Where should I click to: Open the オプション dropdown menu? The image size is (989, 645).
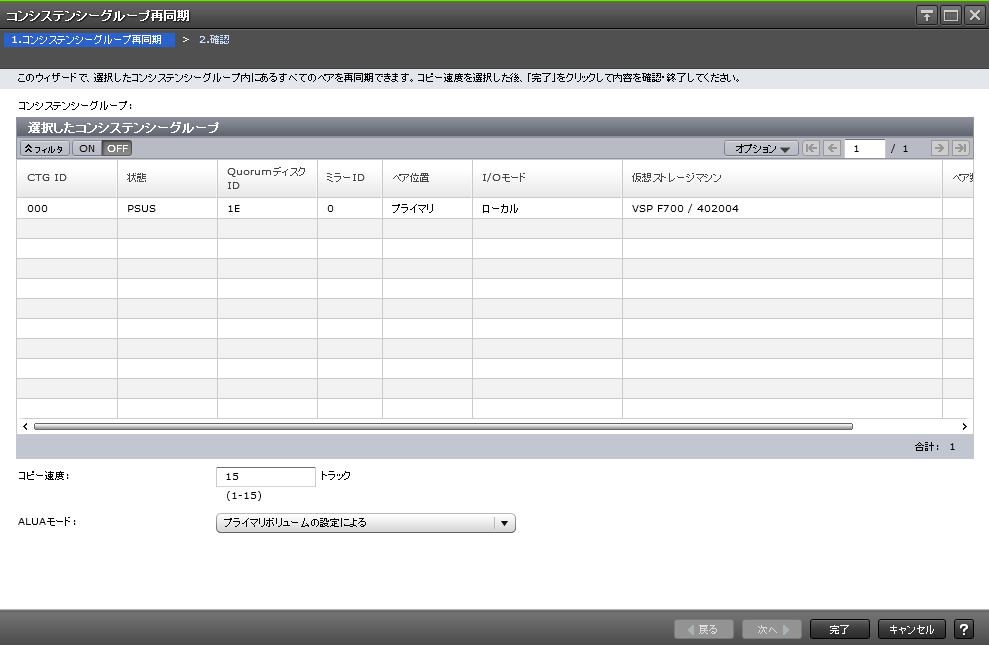click(x=761, y=148)
